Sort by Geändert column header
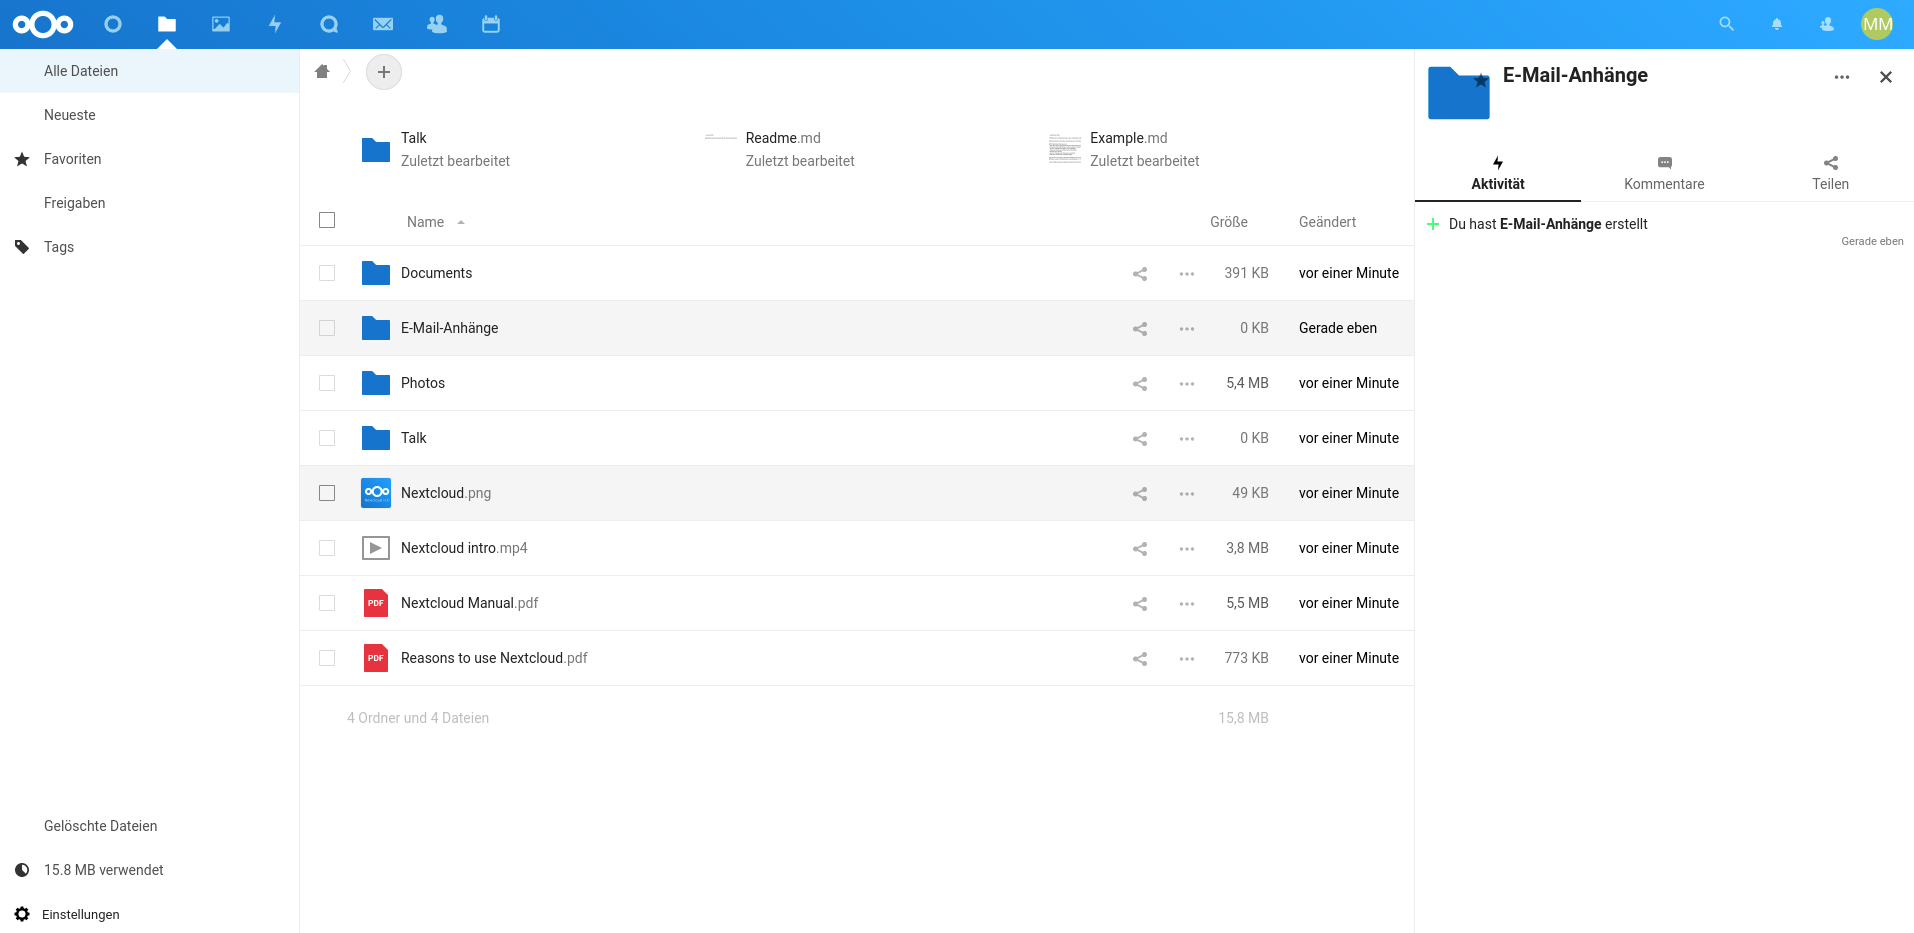Viewport: 1914px width, 933px height. (1327, 222)
